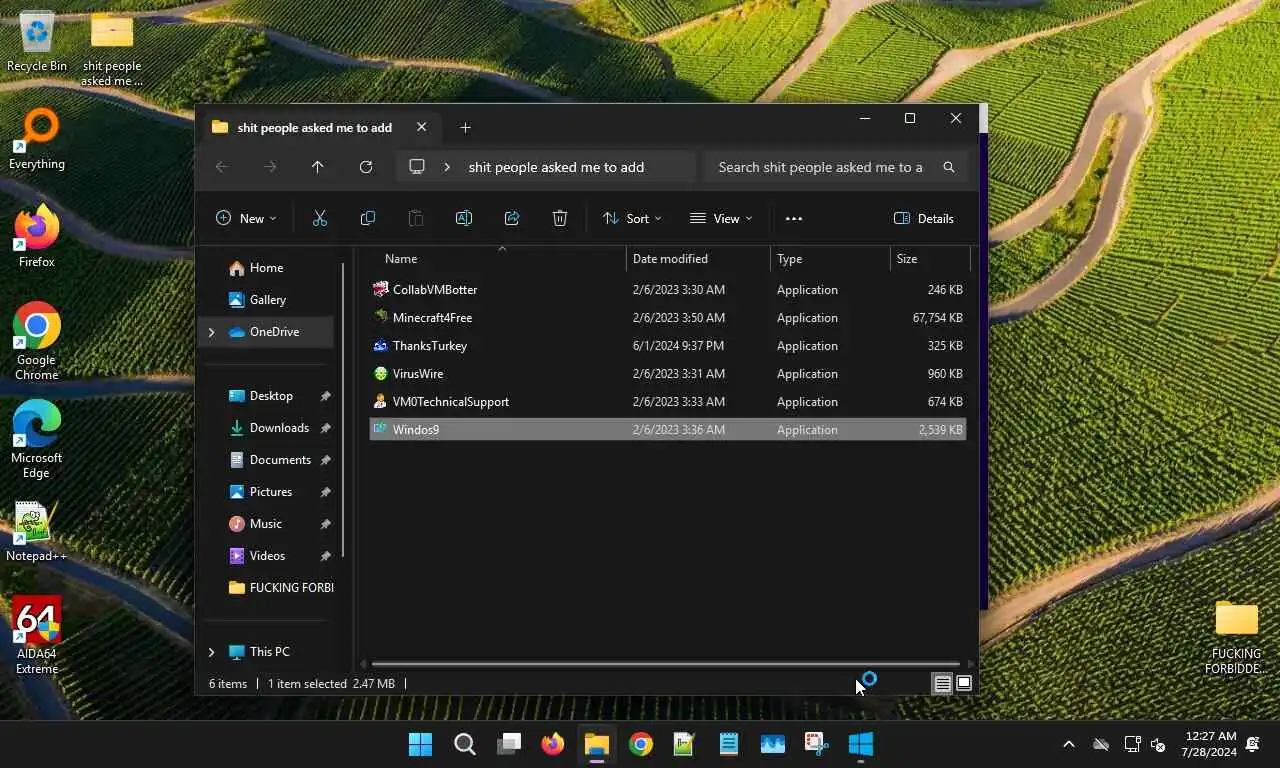The image size is (1280, 768).
Task: Open Microsoft Edge desktop shortcut
Action: pyautogui.click(x=37, y=439)
